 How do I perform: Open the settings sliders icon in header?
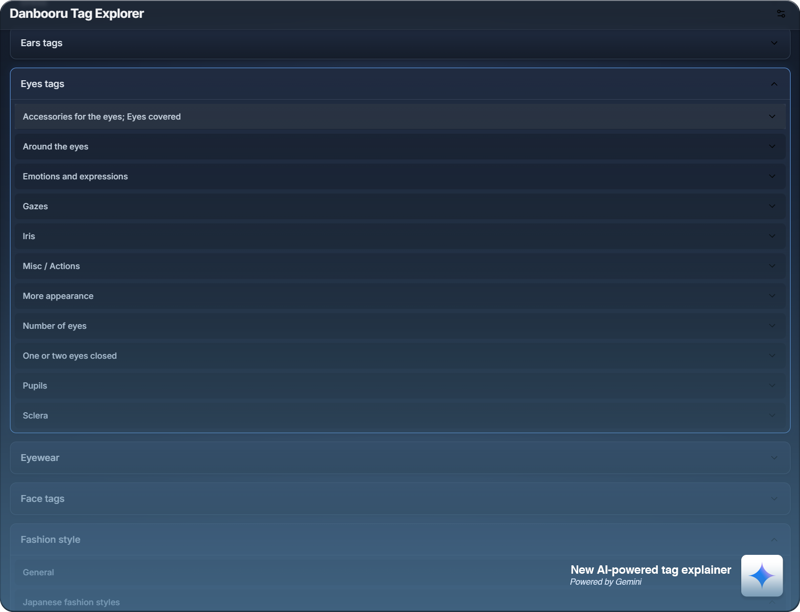pyautogui.click(x=781, y=14)
